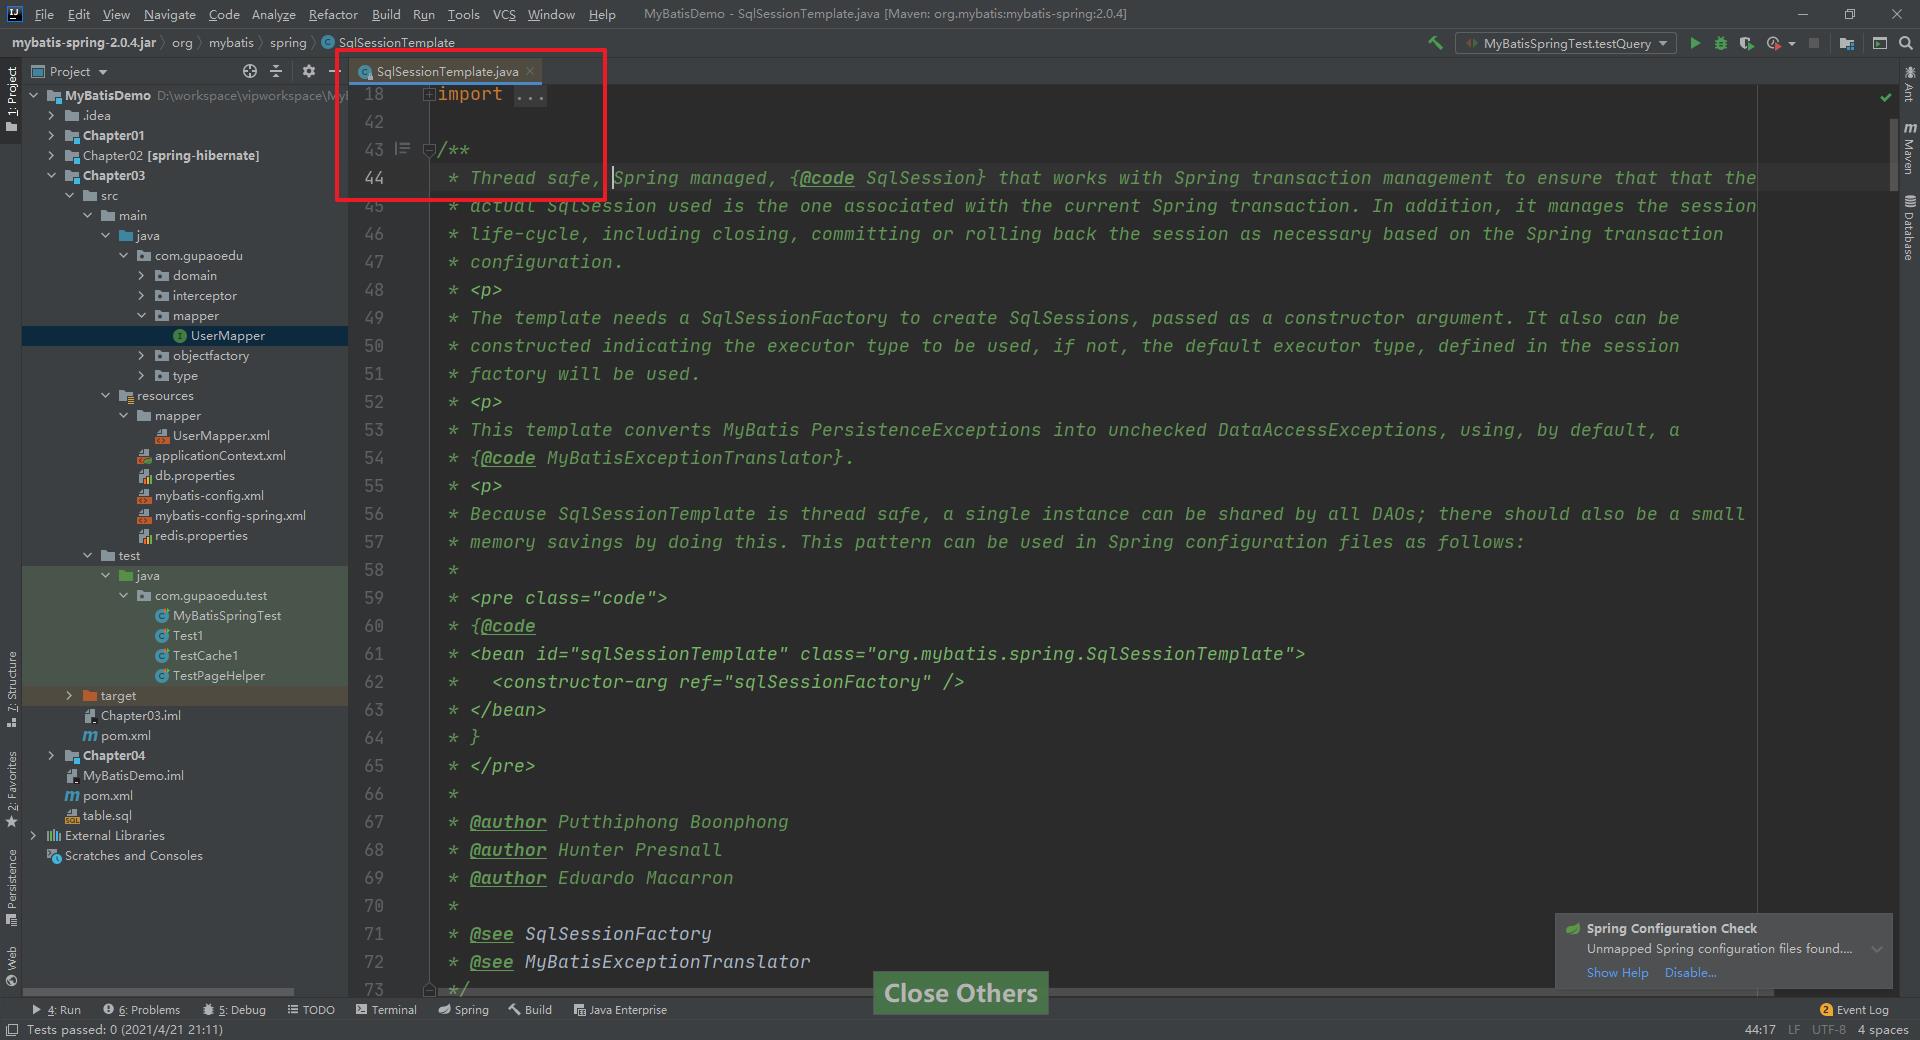Open Project Structure icon in toolbar
The height and width of the screenshot is (1040, 1920).
pos(1846,43)
